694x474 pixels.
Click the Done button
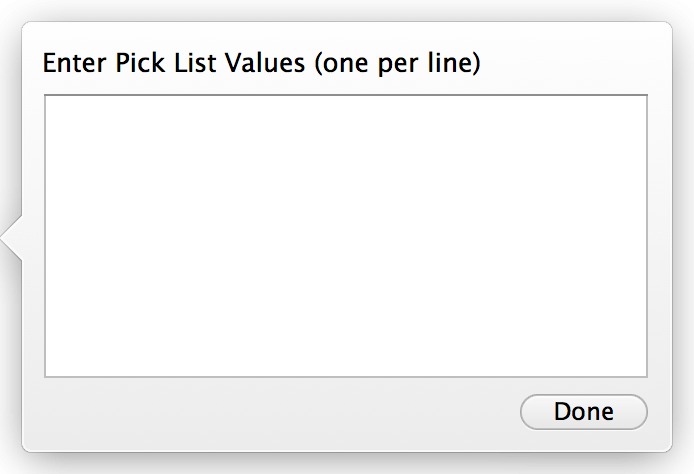pos(584,412)
